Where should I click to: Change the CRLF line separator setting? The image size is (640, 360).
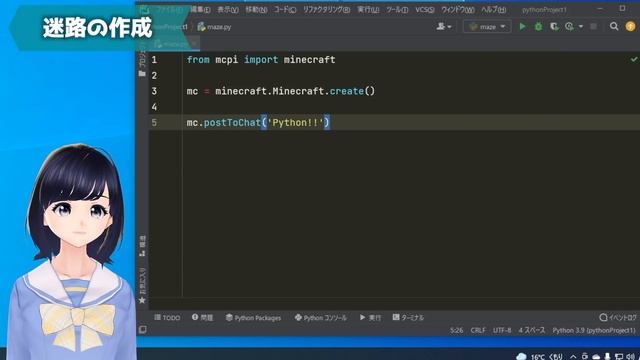tap(478, 330)
